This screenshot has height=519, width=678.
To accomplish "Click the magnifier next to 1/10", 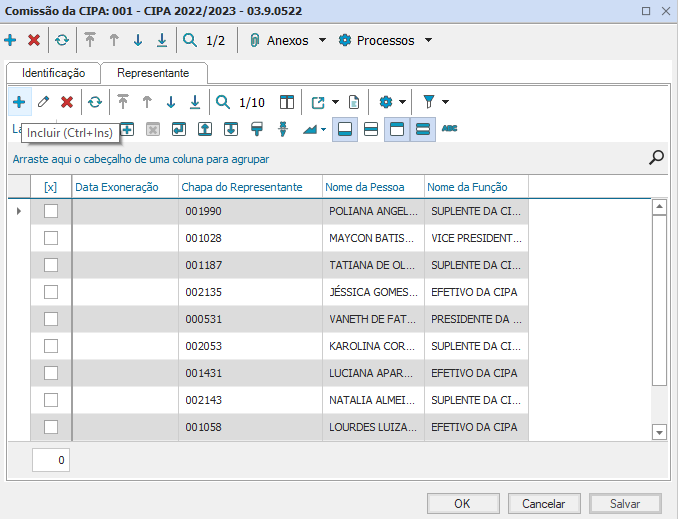I will tap(223, 102).
